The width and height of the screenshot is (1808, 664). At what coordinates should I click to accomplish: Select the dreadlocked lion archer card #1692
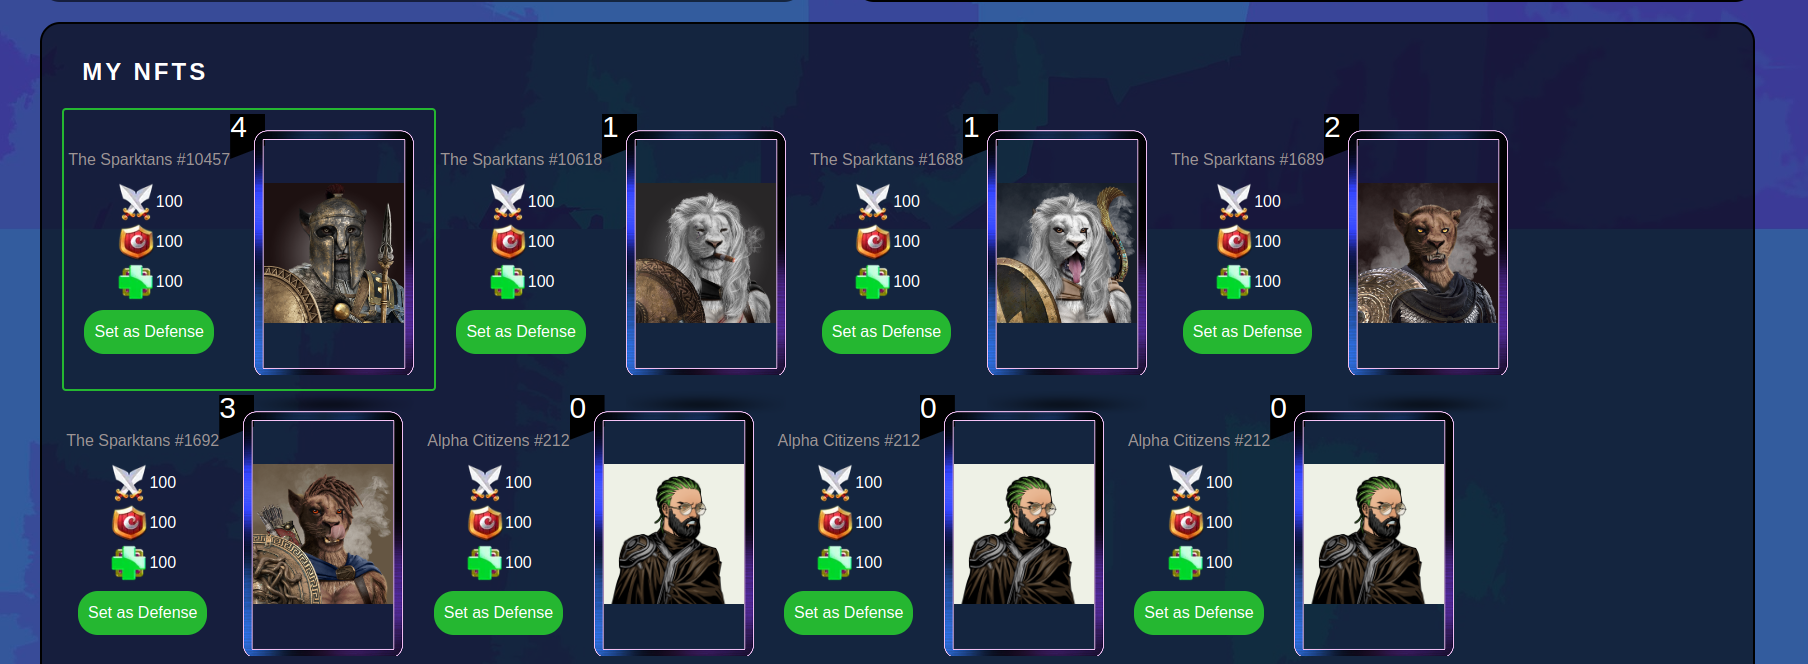click(x=323, y=534)
